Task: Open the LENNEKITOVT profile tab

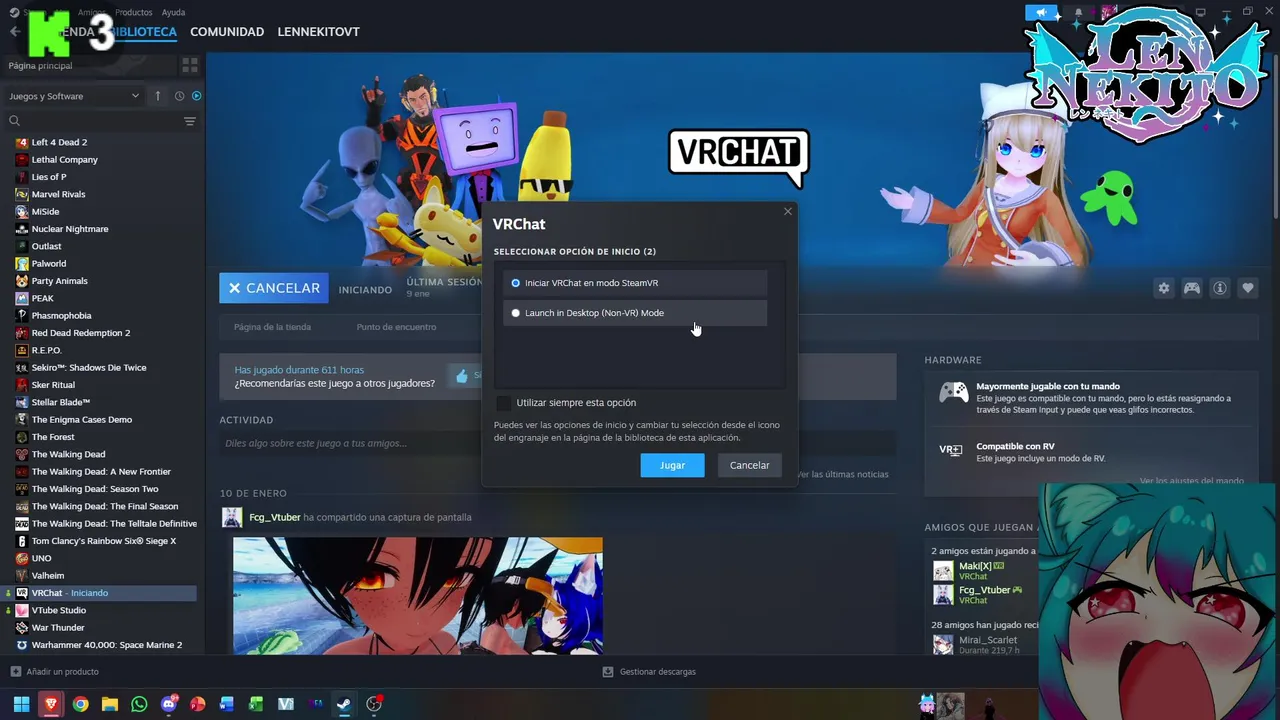Action: 318,32
